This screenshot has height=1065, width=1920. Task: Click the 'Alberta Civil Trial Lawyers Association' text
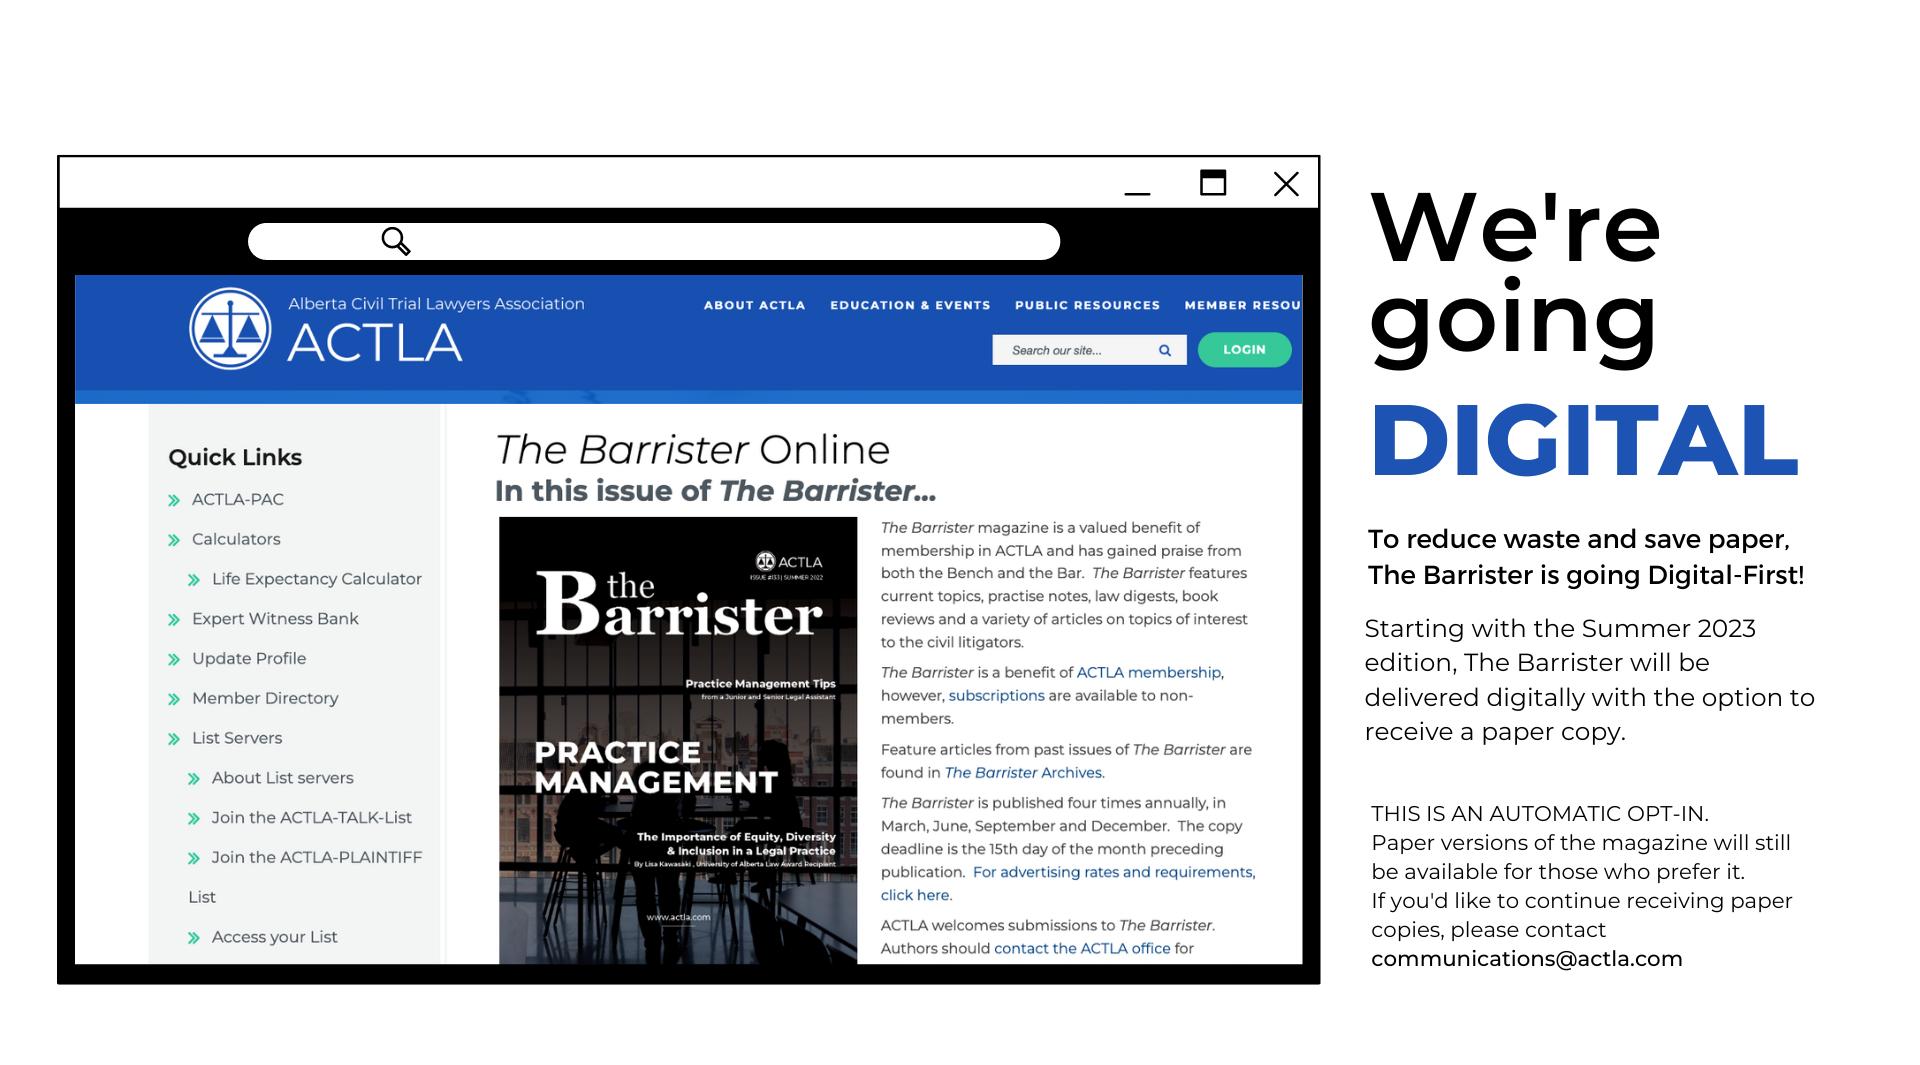pos(436,304)
